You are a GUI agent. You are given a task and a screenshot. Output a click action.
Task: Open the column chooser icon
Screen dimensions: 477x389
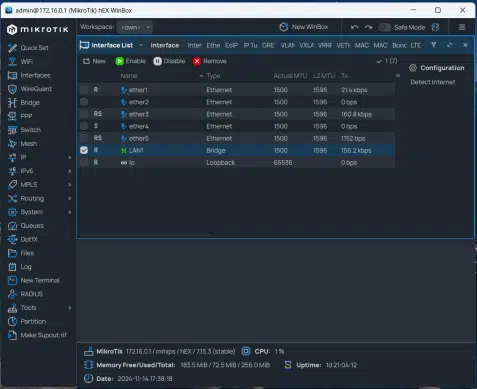(x=398, y=76)
